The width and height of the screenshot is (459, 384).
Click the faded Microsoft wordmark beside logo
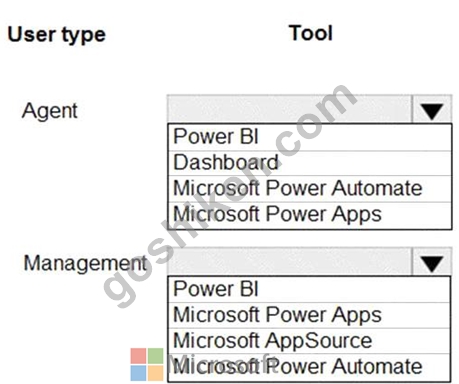(x=220, y=365)
